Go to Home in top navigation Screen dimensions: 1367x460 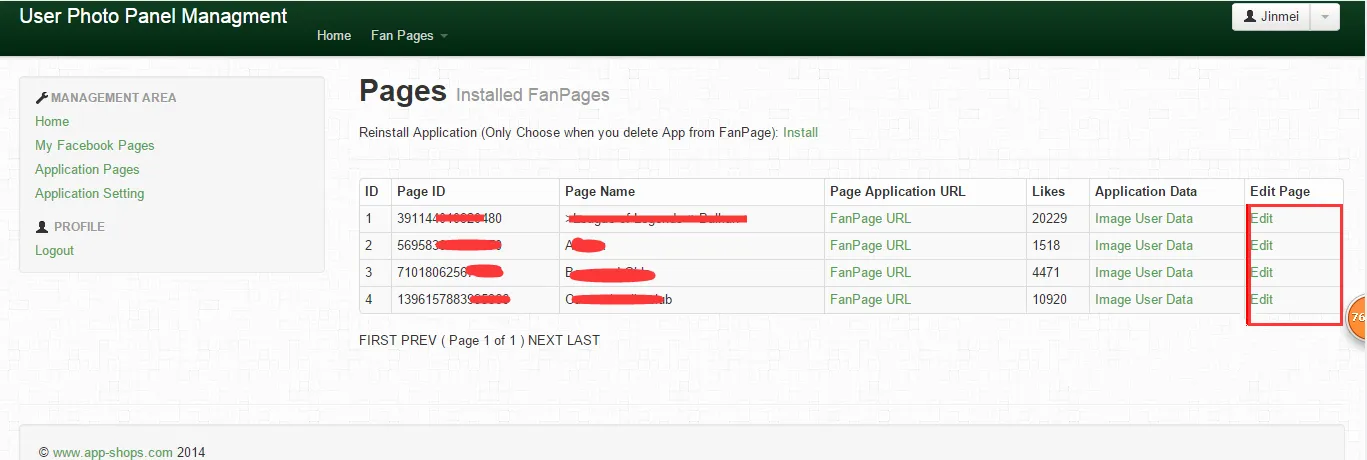tap(334, 35)
